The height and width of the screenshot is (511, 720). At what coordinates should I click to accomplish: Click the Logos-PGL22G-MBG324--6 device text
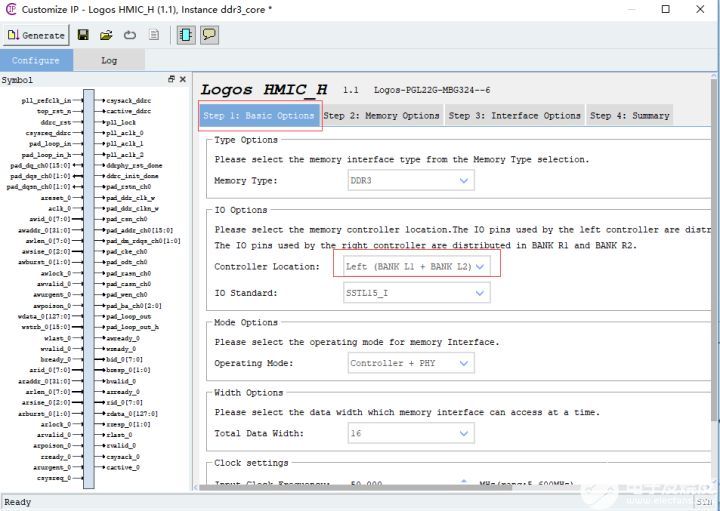point(432,90)
